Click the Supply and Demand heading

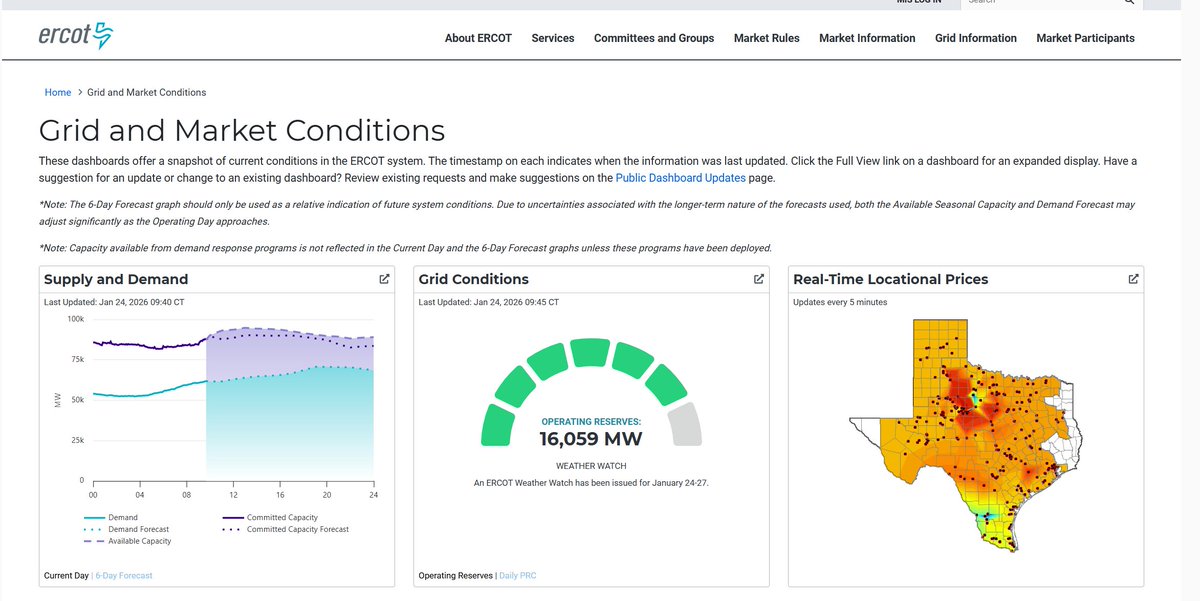116,279
